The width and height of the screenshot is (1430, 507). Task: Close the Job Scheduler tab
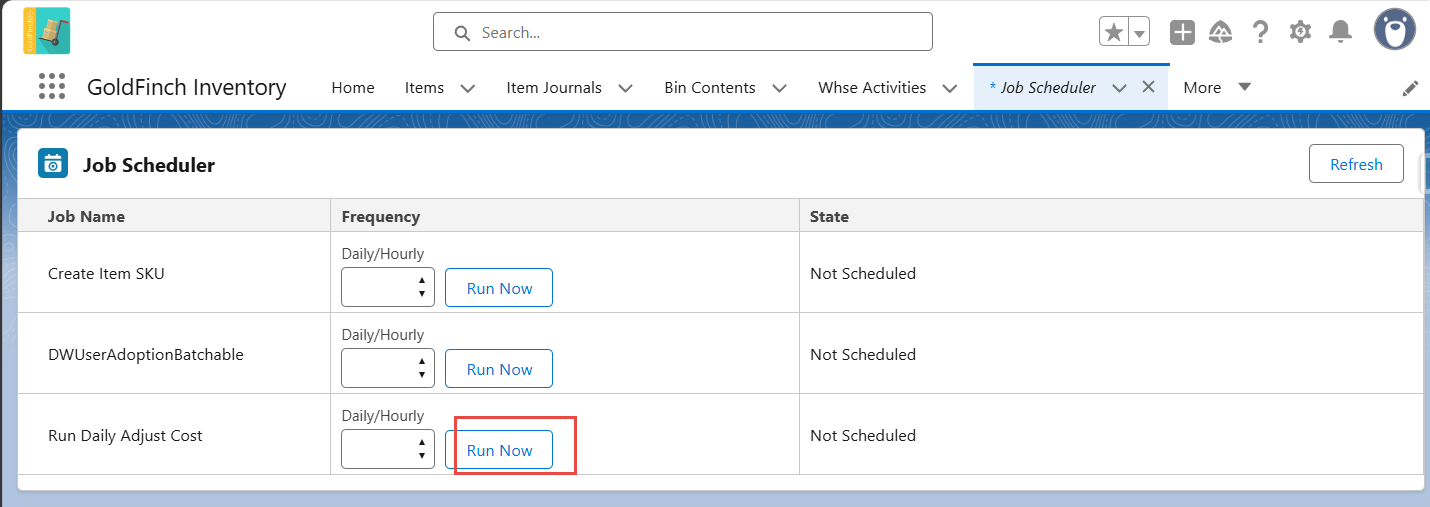1148,87
